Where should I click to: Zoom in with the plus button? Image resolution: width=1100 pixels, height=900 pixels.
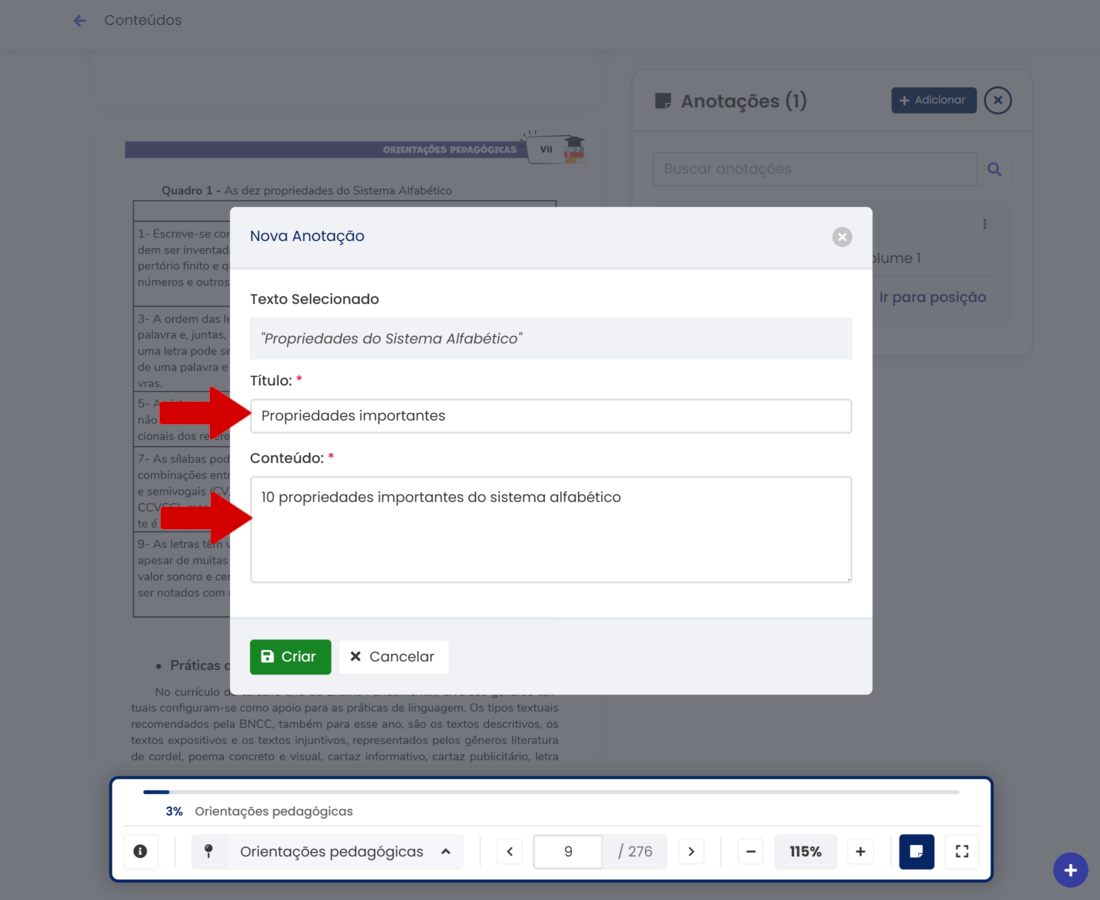click(x=860, y=851)
